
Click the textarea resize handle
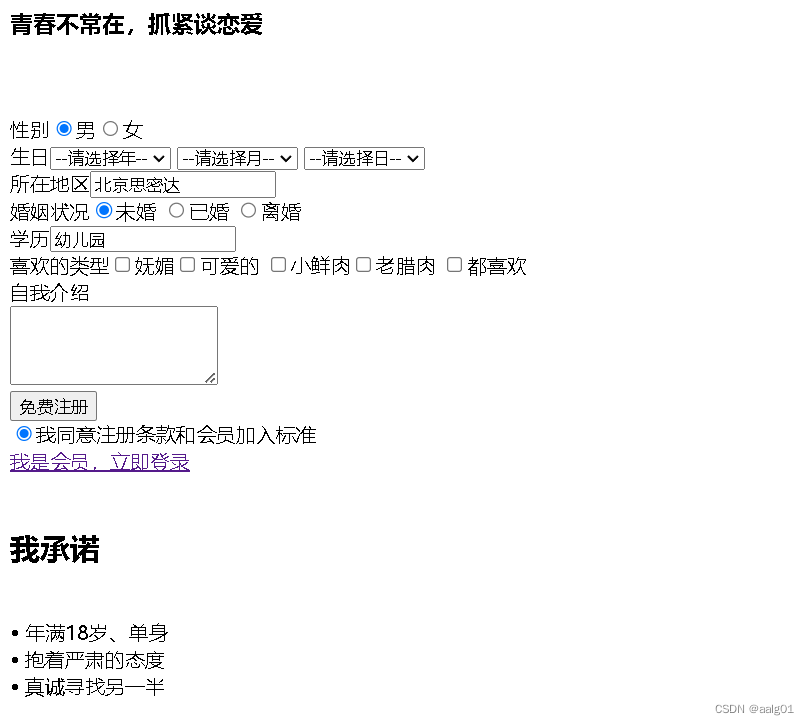click(211, 378)
